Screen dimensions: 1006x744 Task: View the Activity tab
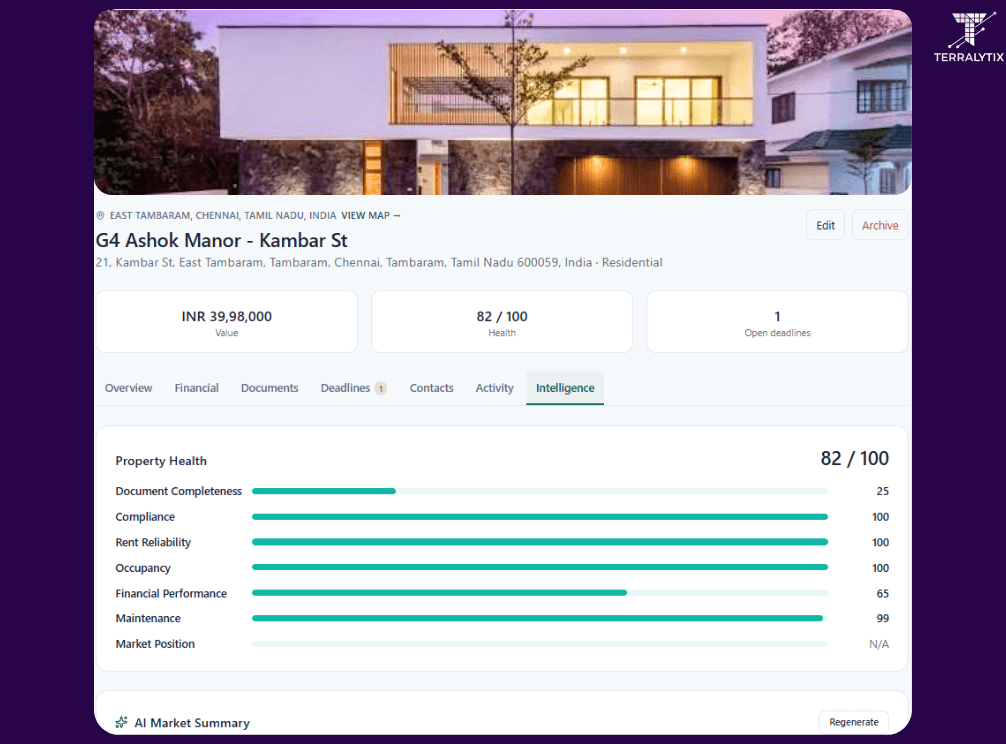pyautogui.click(x=494, y=388)
